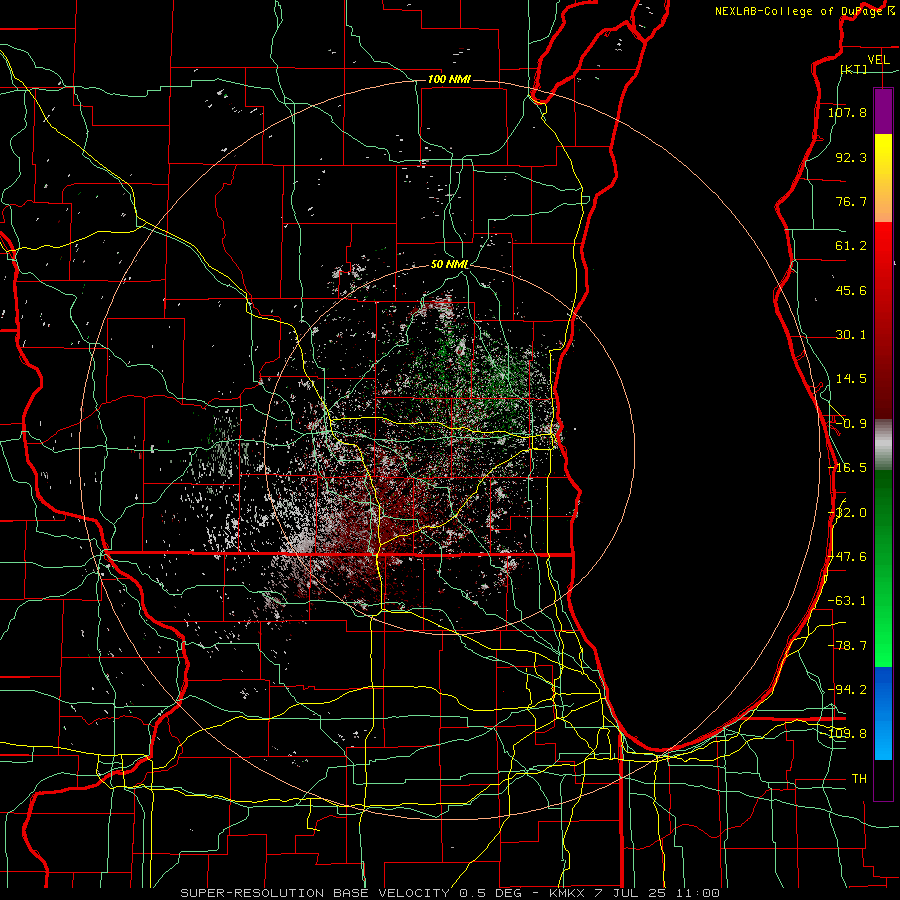Select the blue segment of the color bar
Screen dimensions: 900x900
[883, 713]
